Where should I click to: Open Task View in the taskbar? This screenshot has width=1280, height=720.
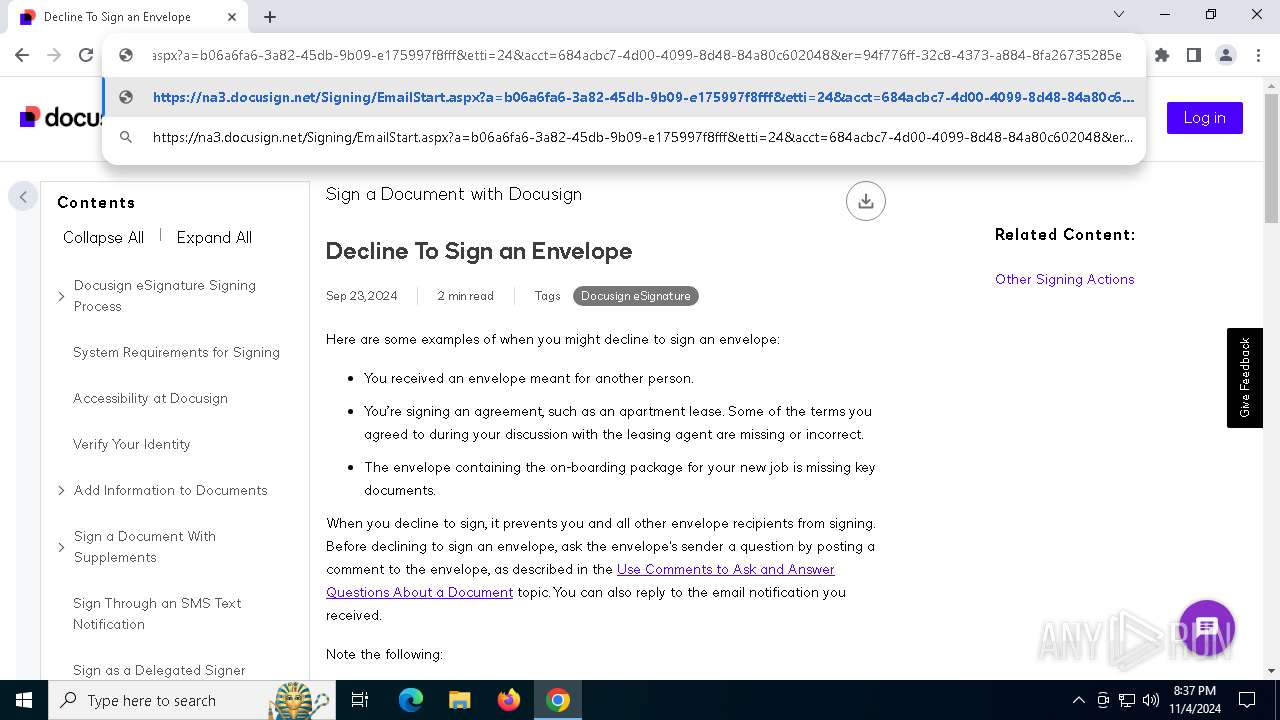click(x=360, y=700)
